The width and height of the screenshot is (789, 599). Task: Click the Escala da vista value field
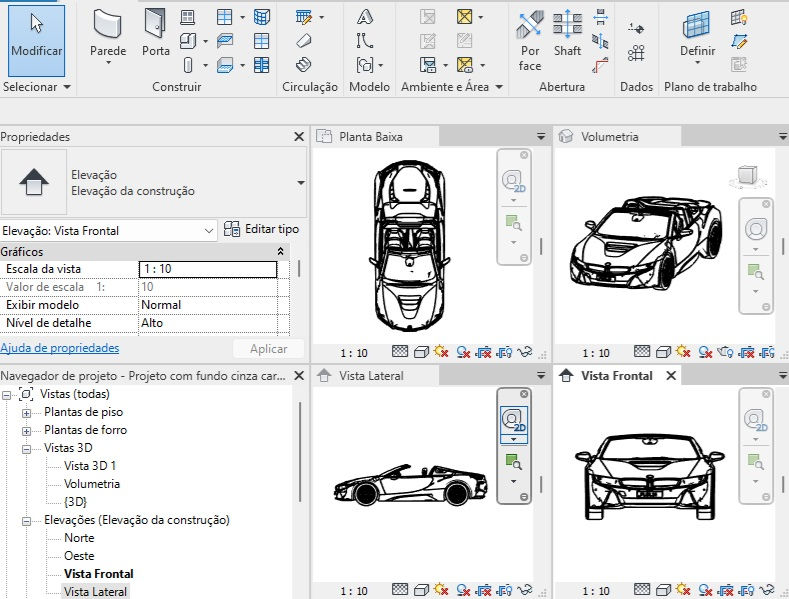207,269
